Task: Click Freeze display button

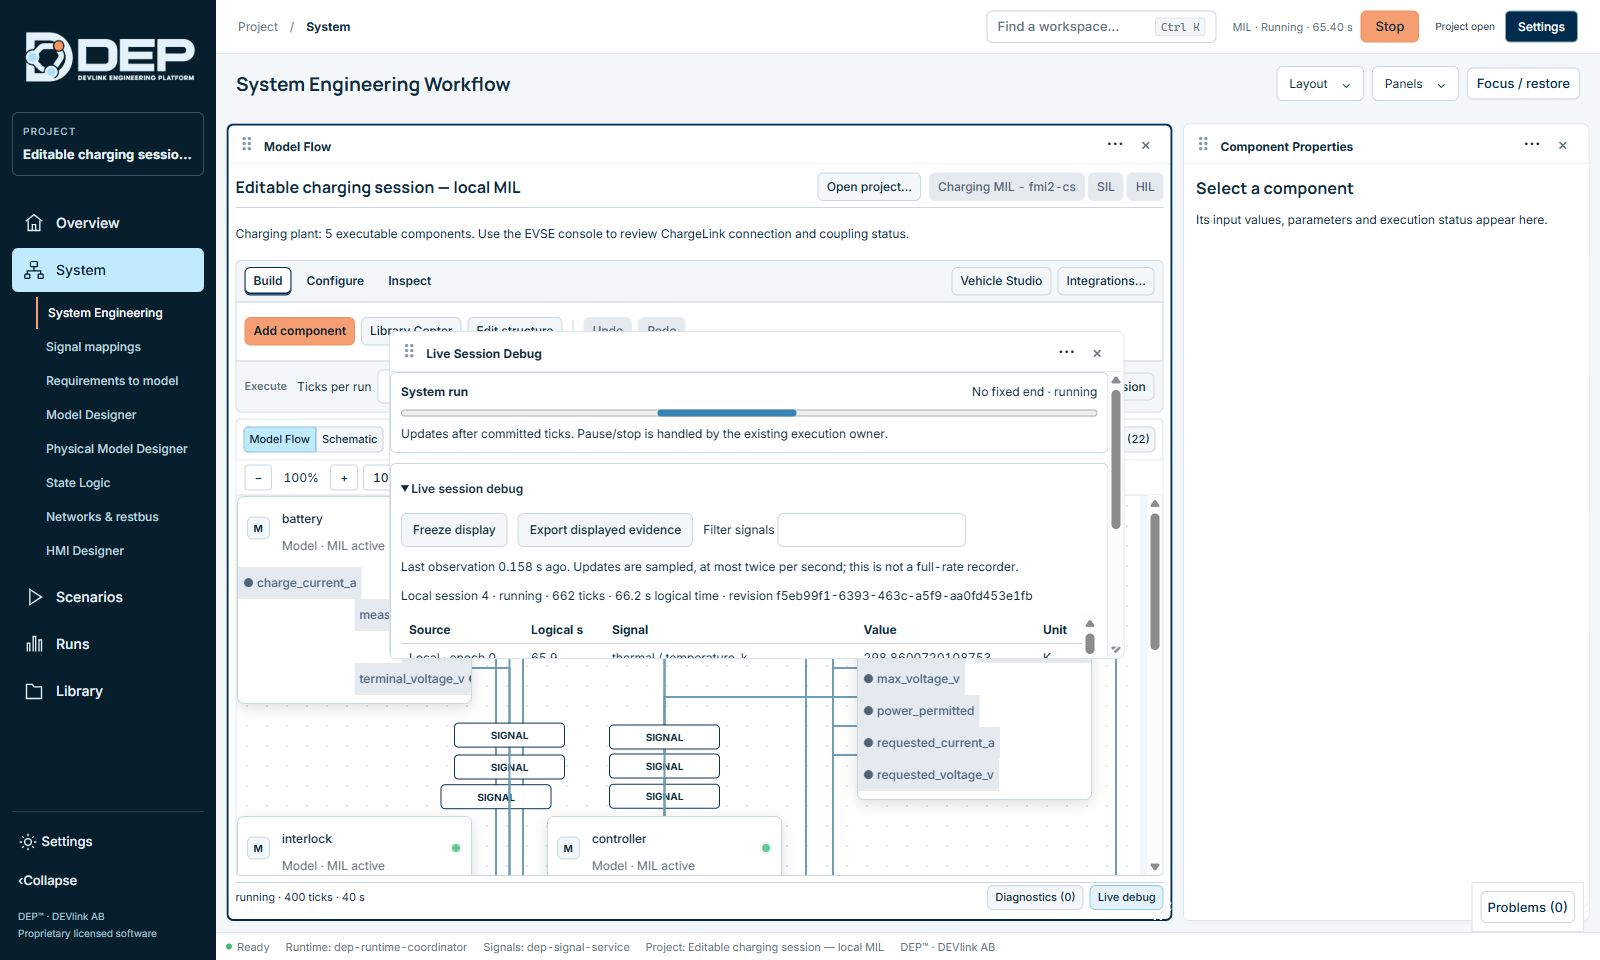Action: [x=454, y=530]
